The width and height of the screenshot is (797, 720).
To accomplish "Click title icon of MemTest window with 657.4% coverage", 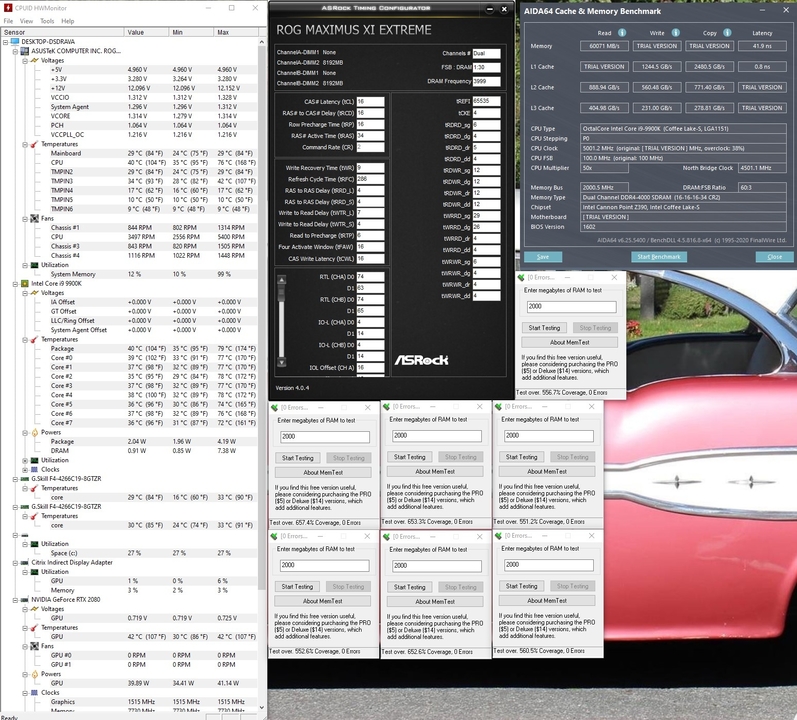I will pyautogui.click(x=274, y=408).
